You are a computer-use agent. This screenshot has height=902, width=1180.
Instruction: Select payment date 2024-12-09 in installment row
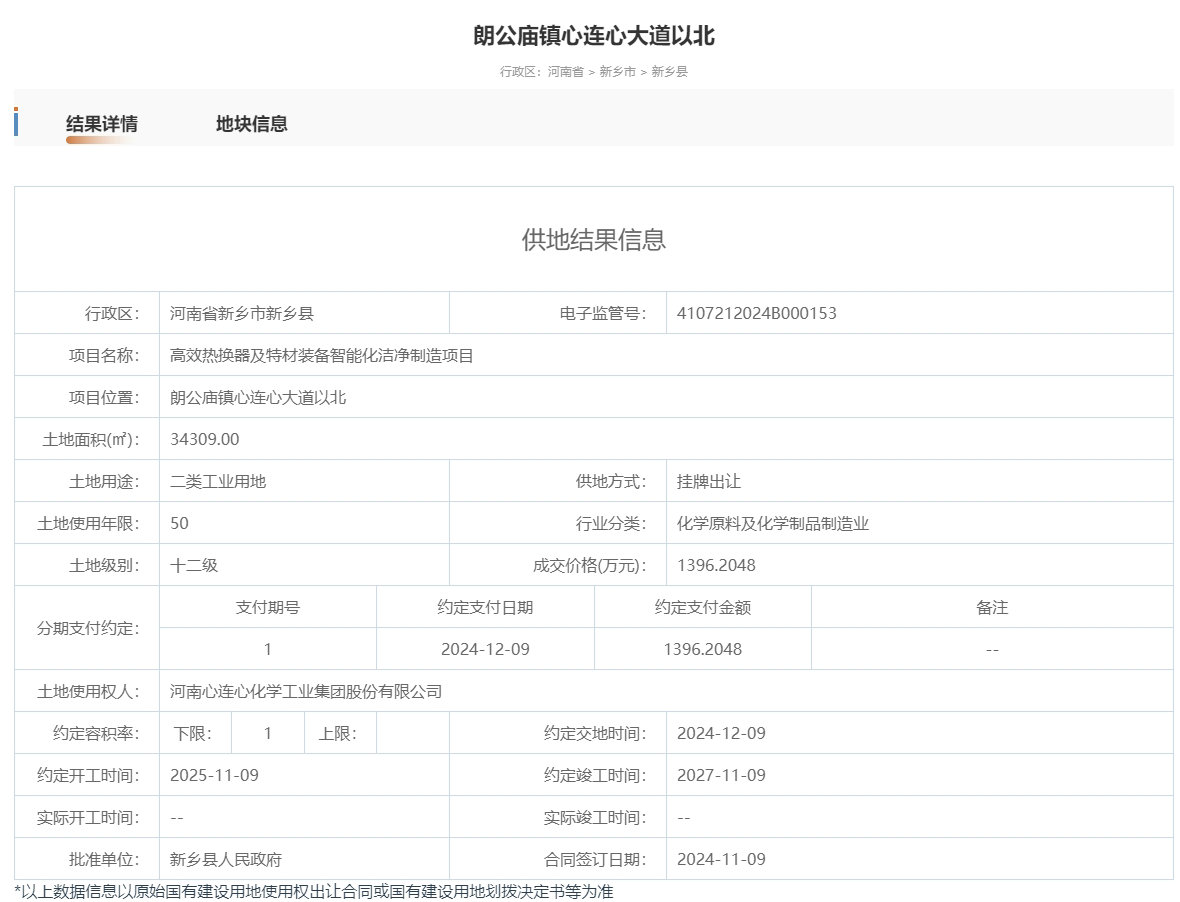pyautogui.click(x=485, y=649)
